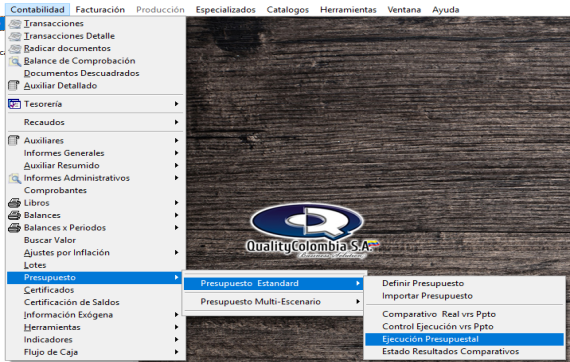Click the Tesorería icon
This screenshot has width=570, height=362.
click(x=14, y=104)
